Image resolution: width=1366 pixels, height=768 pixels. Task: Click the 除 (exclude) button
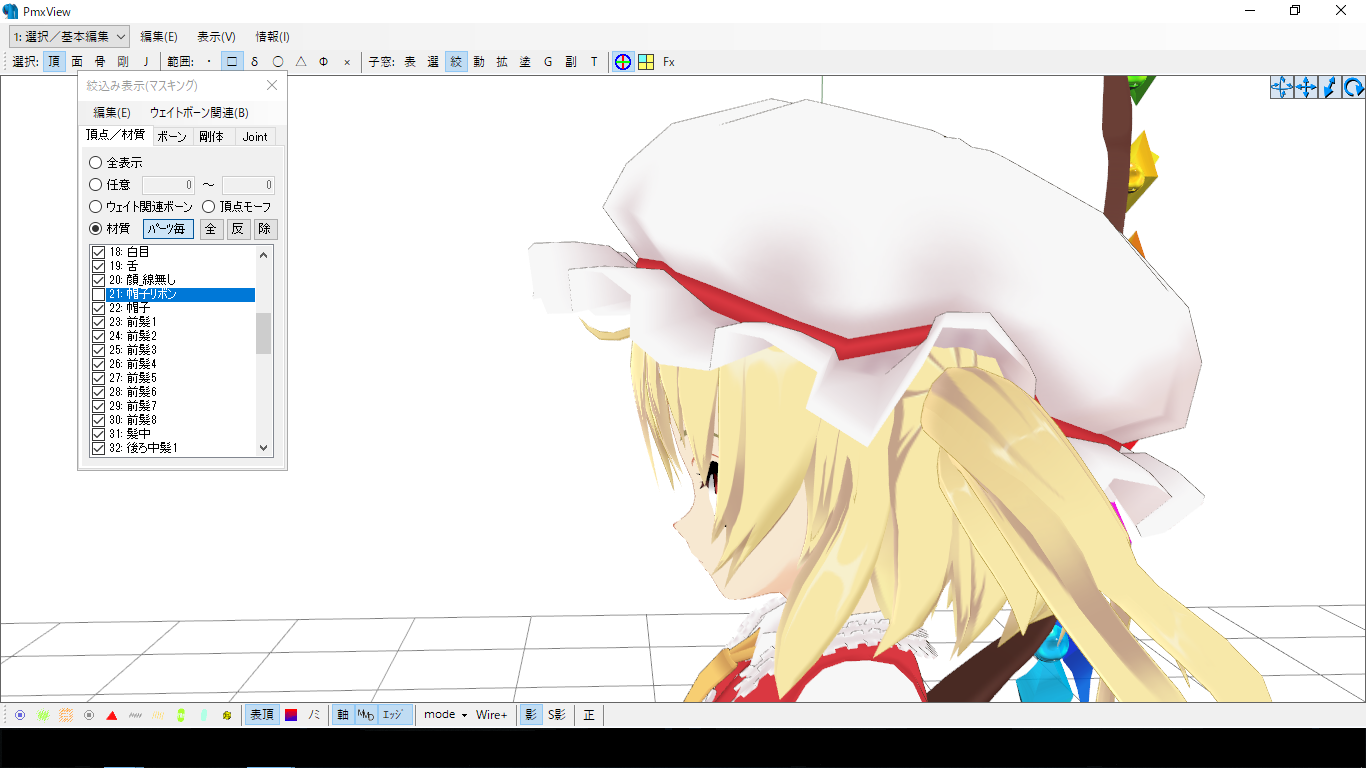click(264, 229)
